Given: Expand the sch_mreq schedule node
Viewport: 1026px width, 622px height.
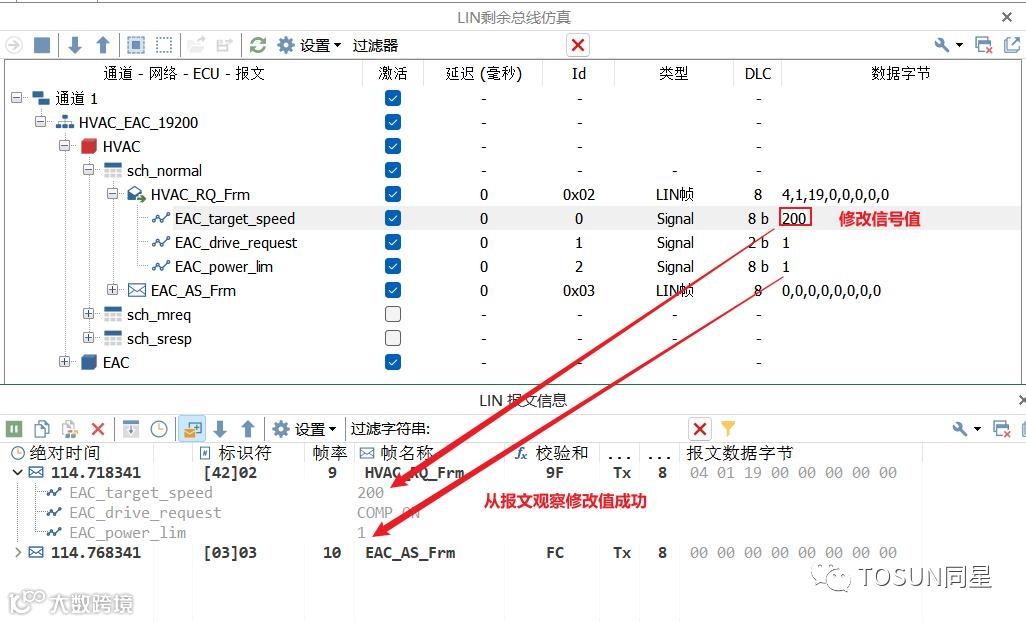Looking at the screenshot, I should point(88,314).
